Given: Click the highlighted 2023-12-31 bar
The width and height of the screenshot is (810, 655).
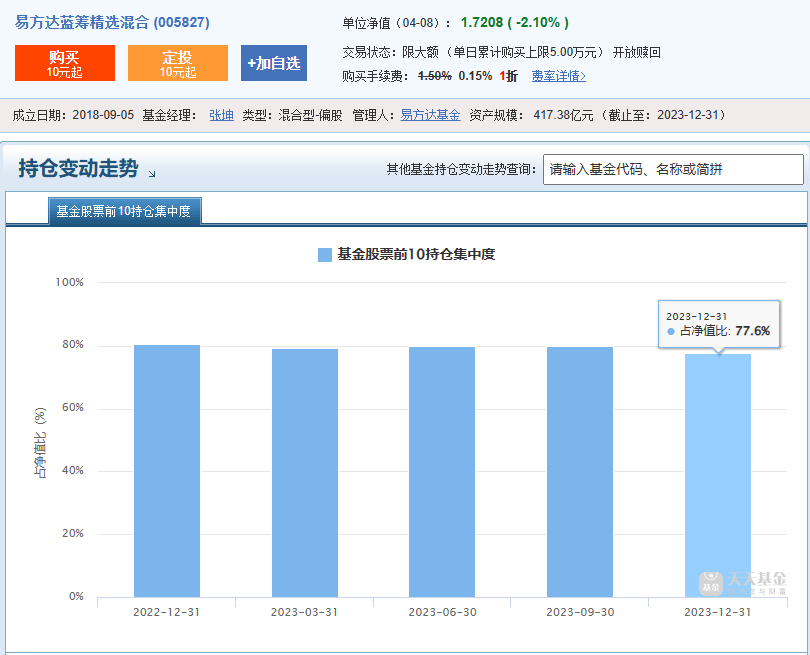Looking at the screenshot, I should coord(718,475).
